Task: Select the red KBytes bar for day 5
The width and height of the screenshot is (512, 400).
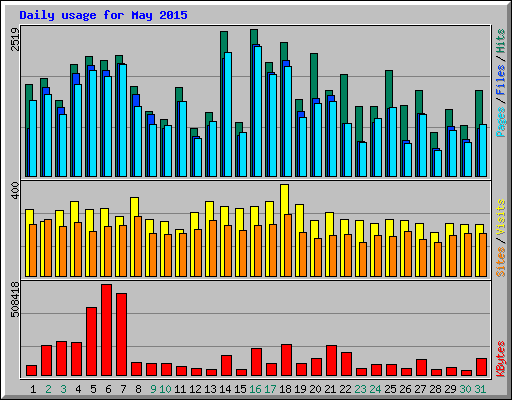Action: 92,342
